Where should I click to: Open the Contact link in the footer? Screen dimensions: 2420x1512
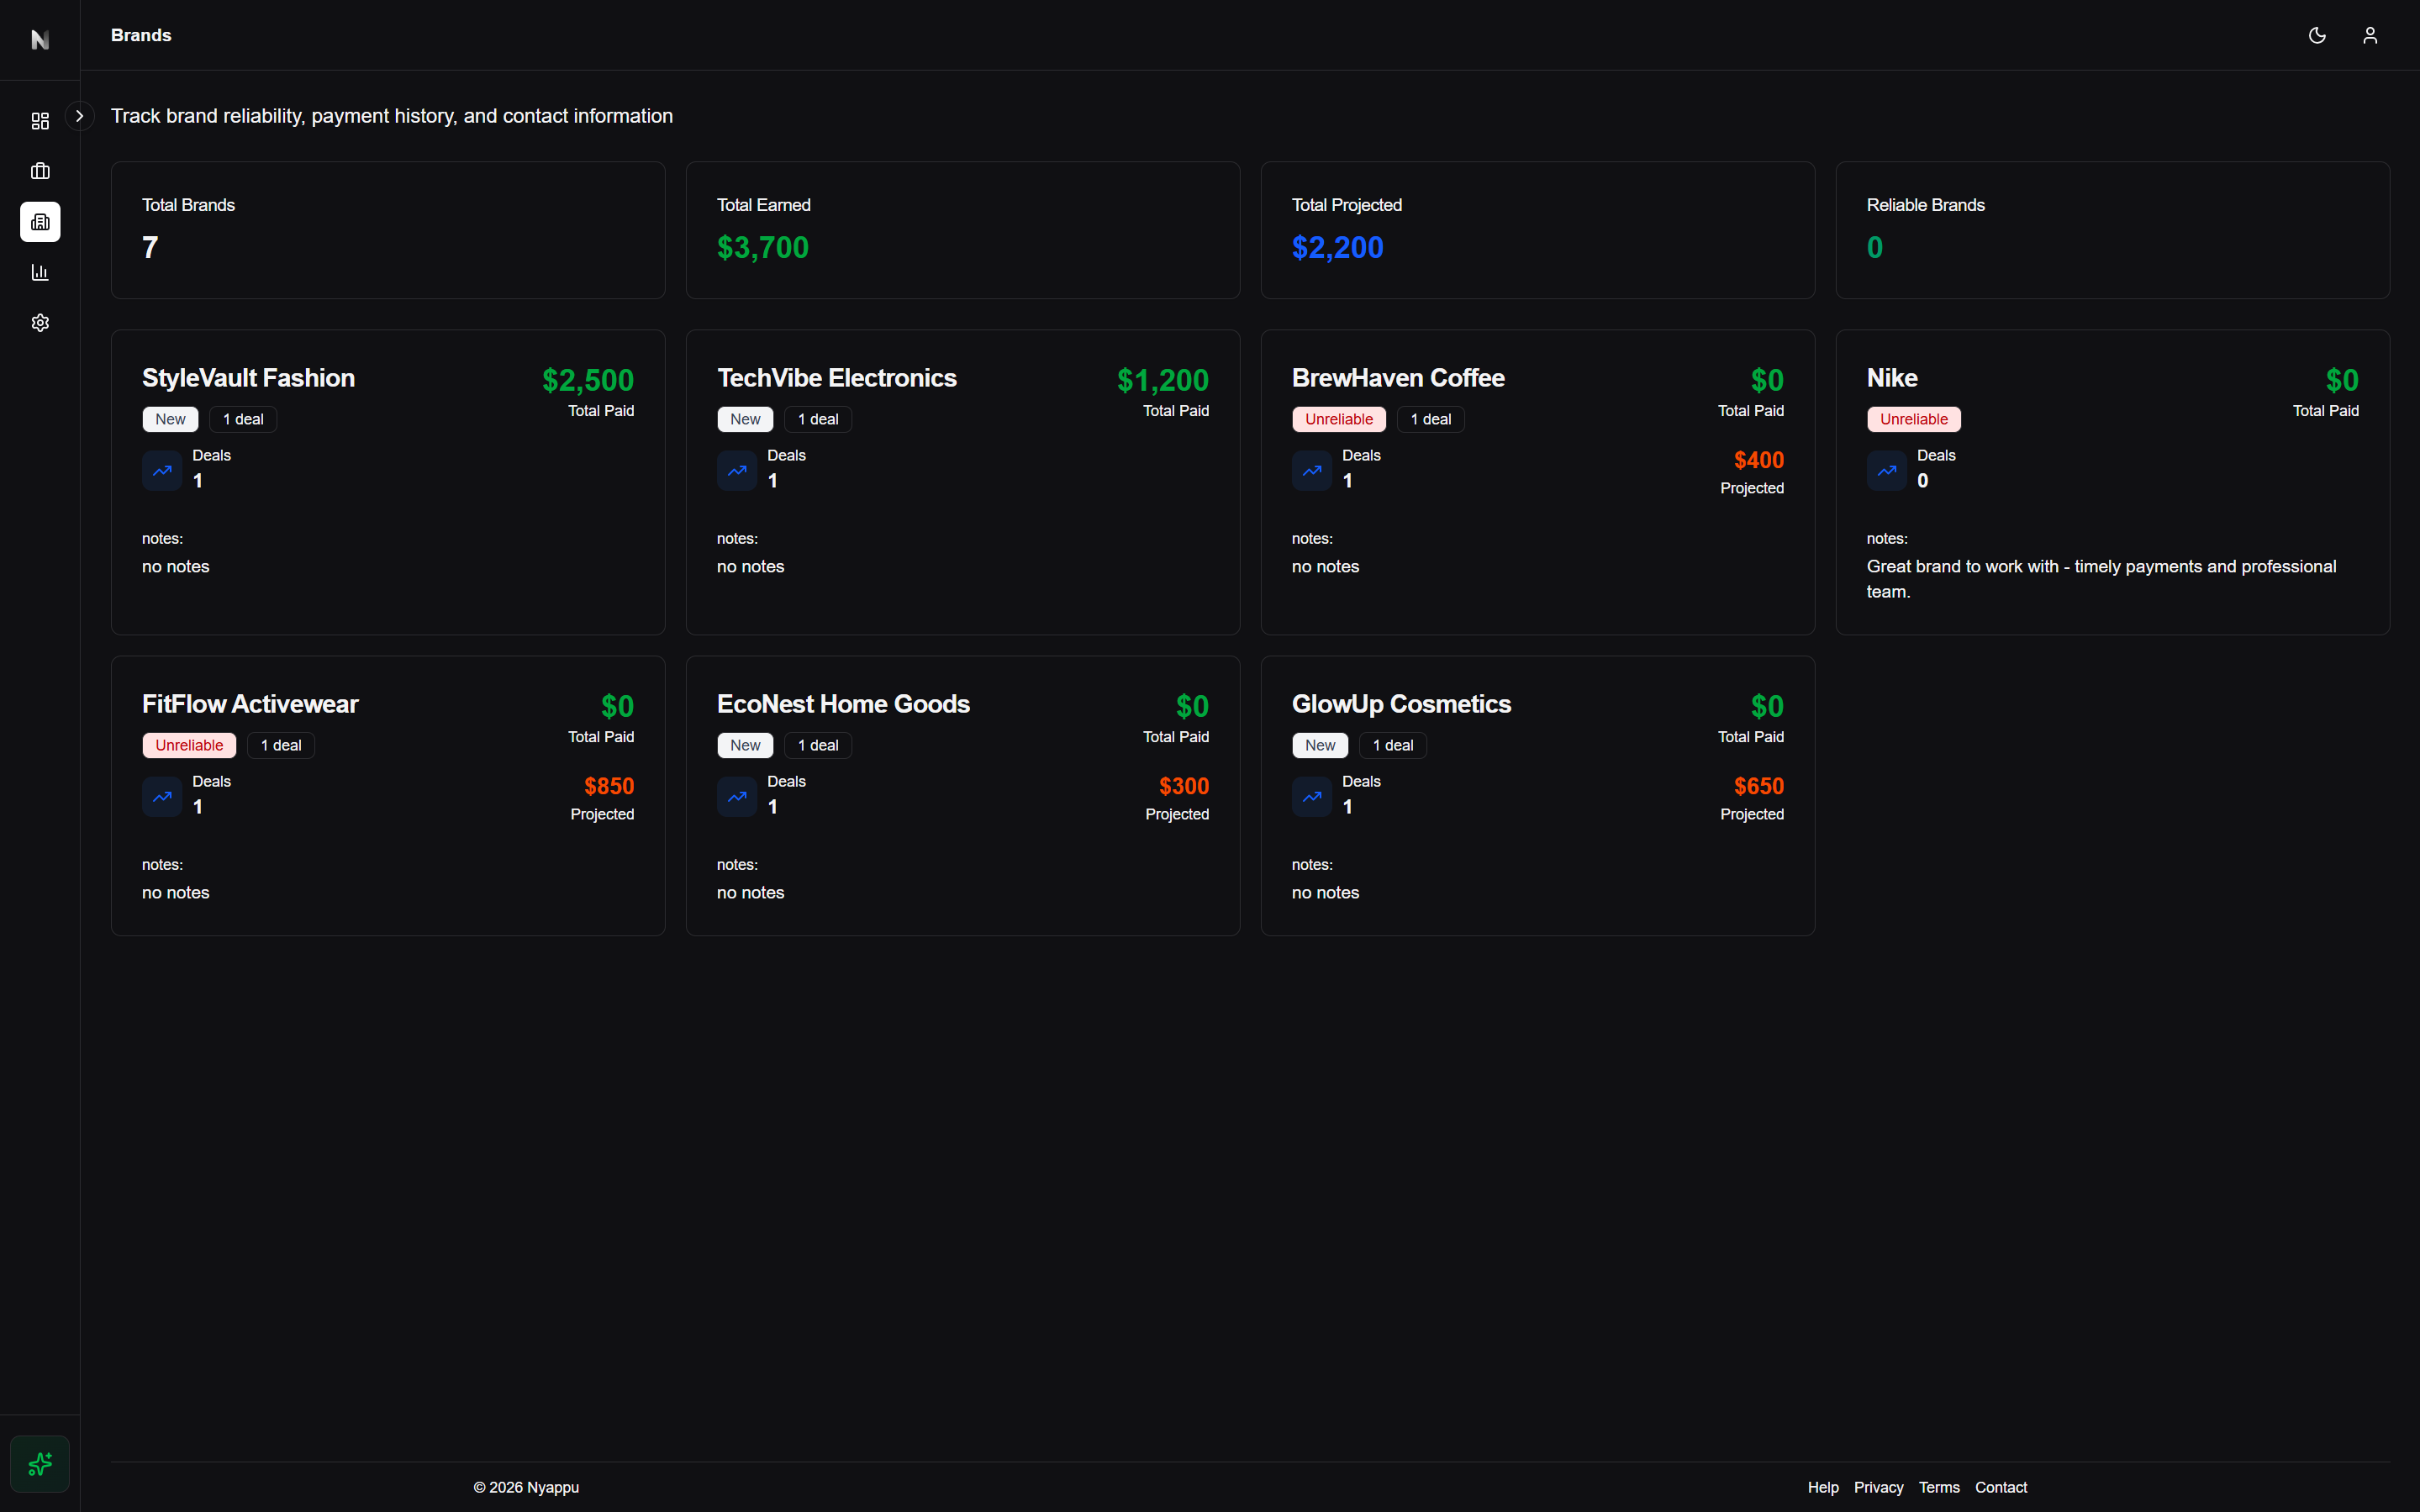[2001, 1487]
